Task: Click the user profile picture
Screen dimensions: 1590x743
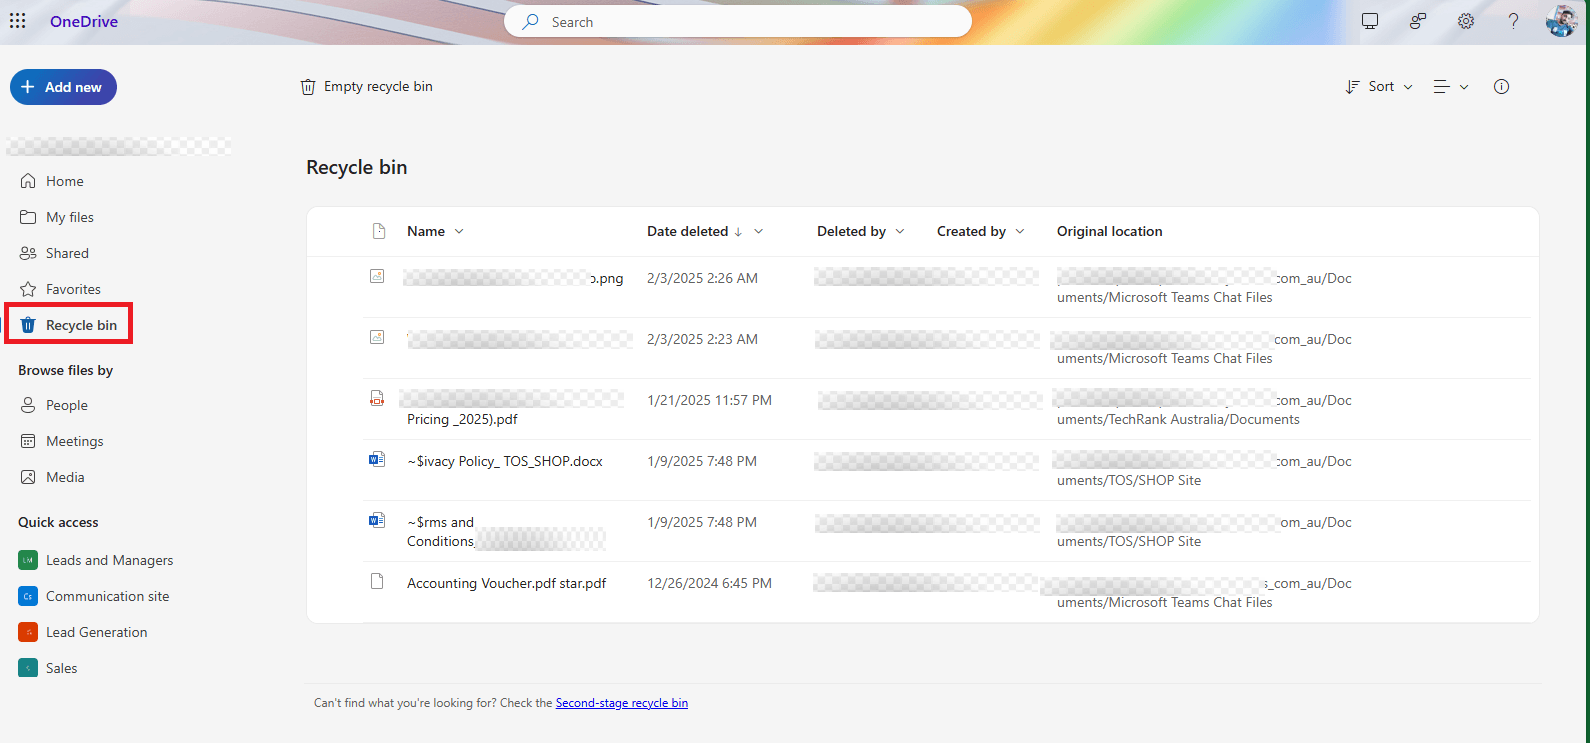Action: 1561,21
